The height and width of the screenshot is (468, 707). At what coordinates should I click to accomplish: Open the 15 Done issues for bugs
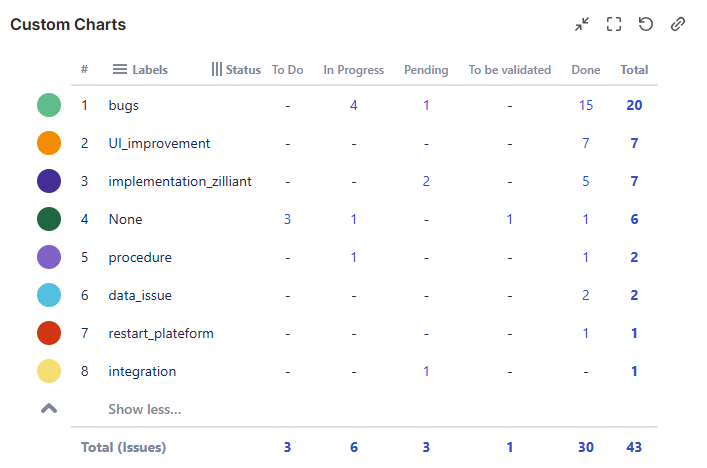586,105
